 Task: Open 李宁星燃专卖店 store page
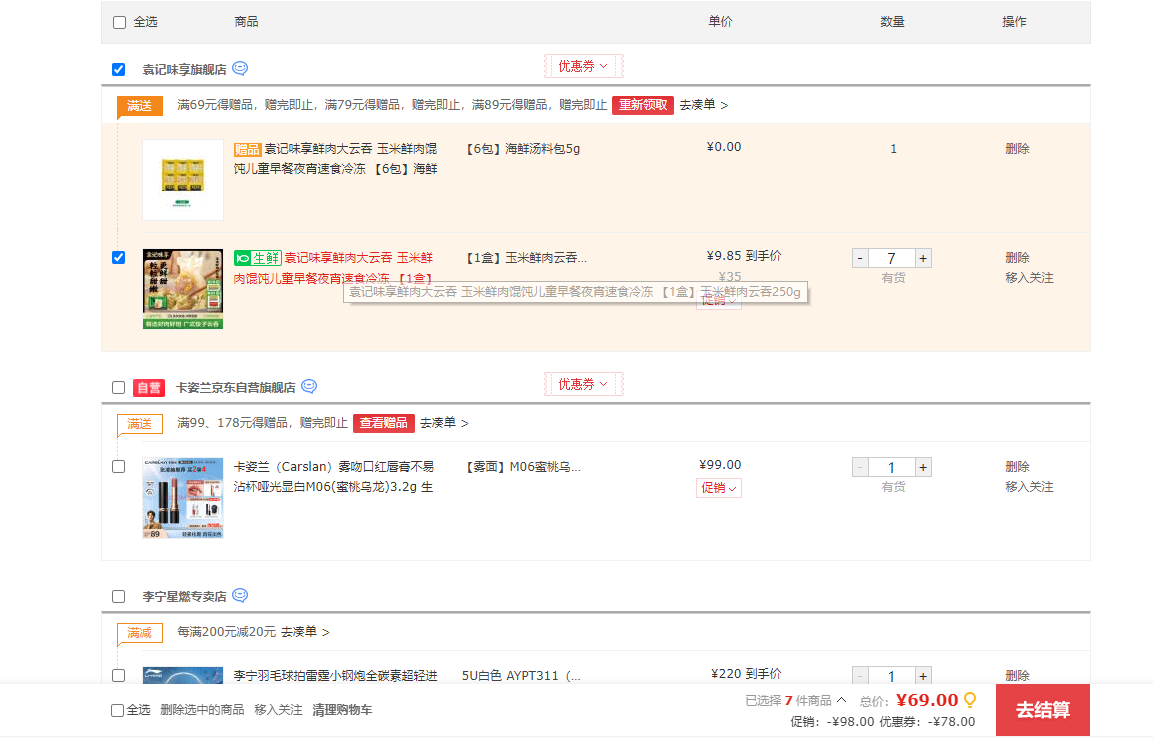pyautogui.click(x=184, y=596)
